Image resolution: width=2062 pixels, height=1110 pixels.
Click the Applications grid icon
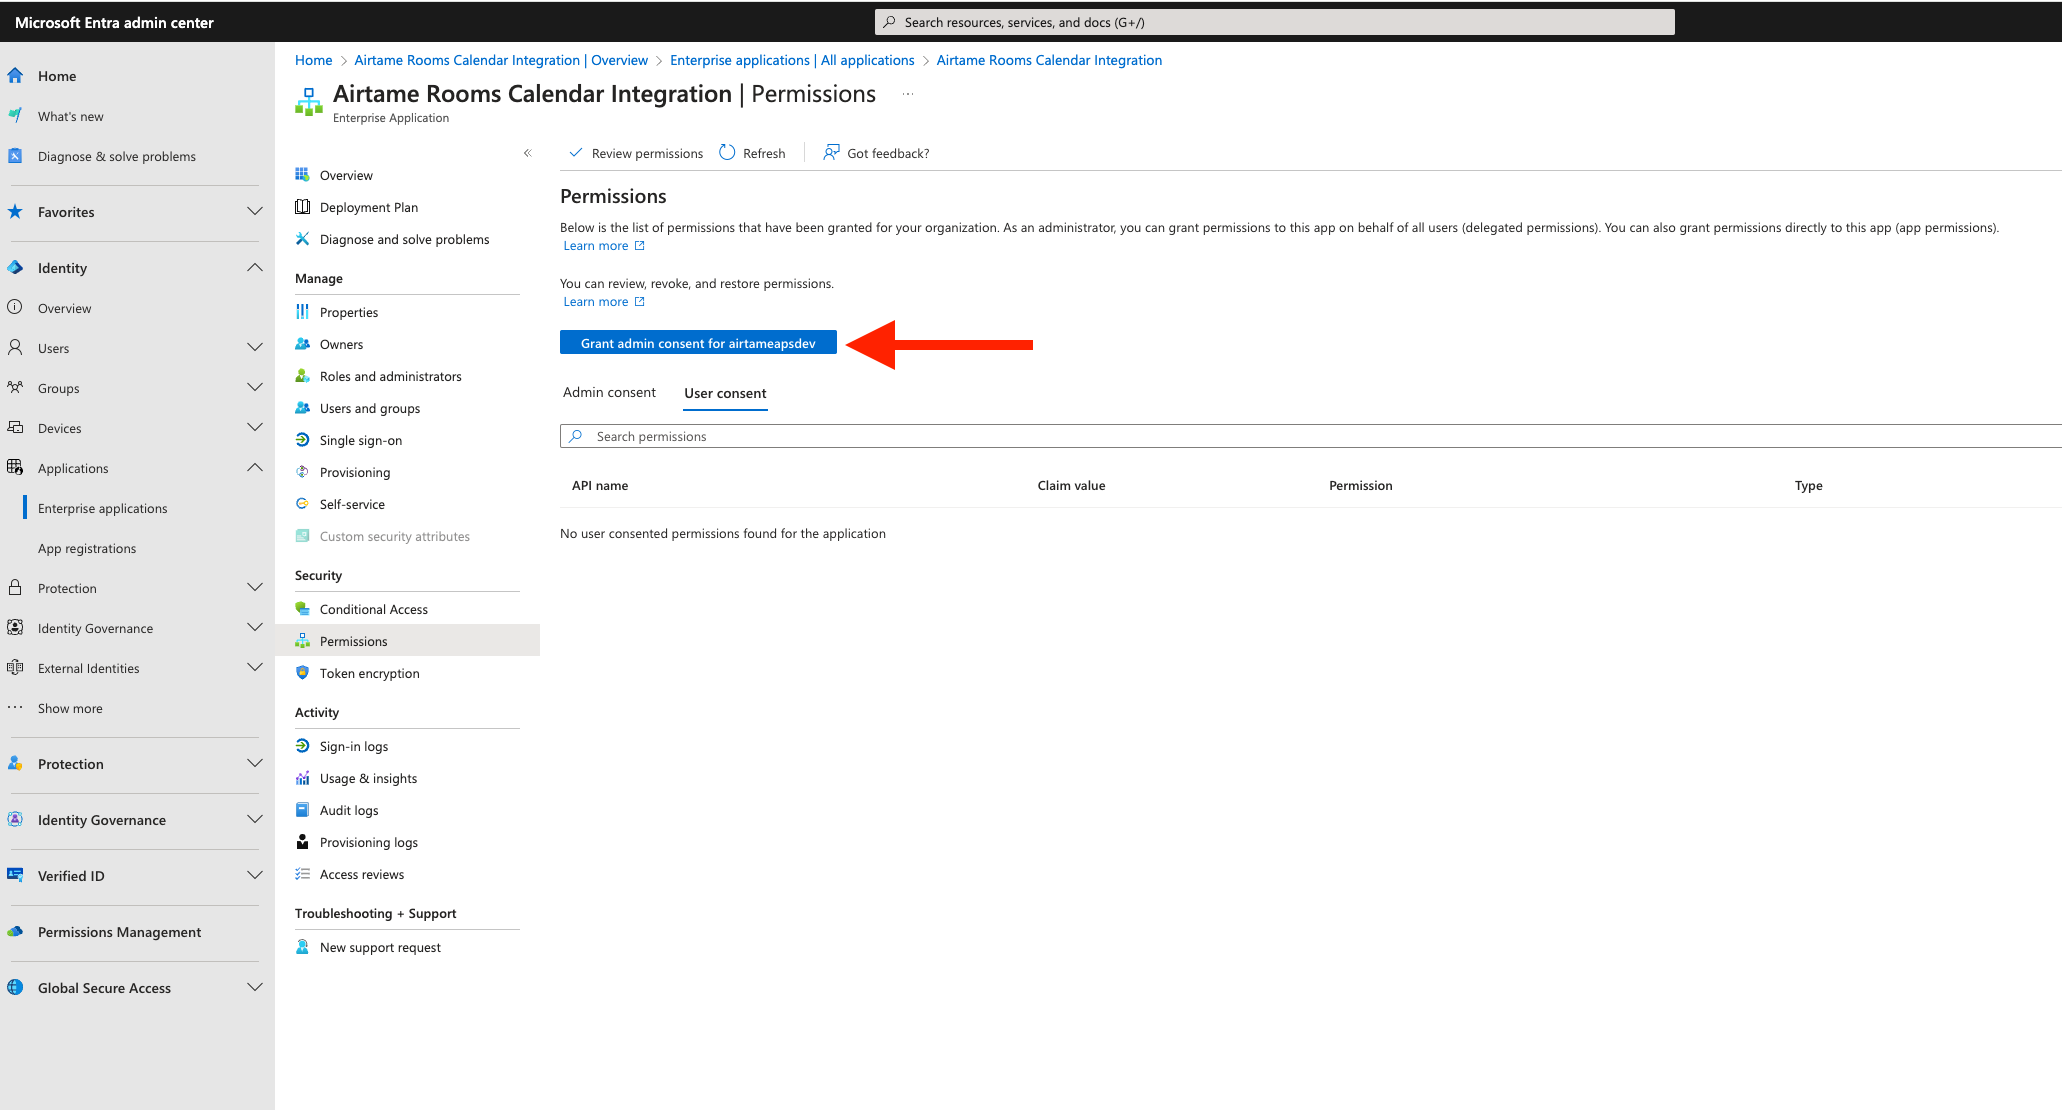coord(15,468)
